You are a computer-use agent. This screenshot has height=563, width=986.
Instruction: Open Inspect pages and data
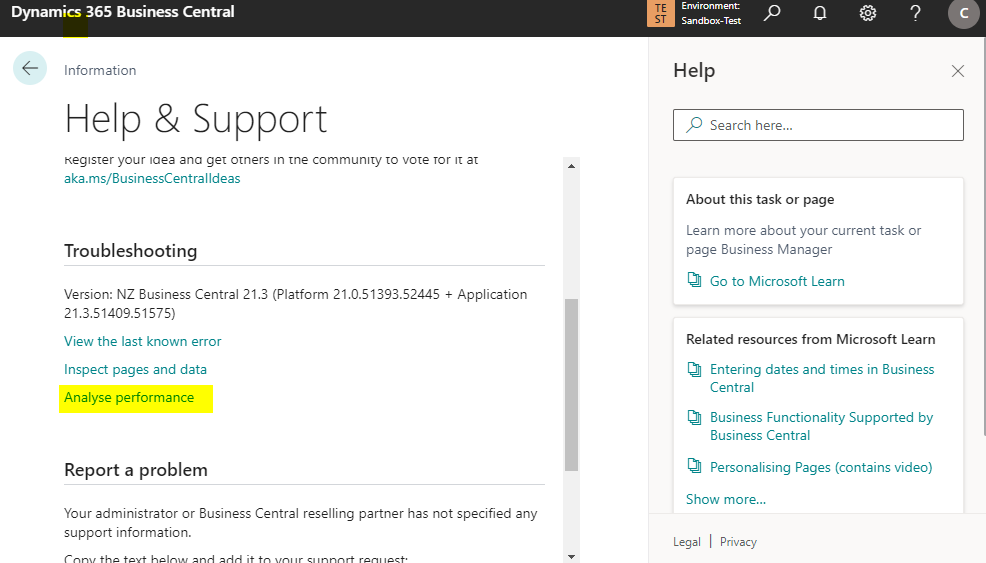click(x=135, y=370)
